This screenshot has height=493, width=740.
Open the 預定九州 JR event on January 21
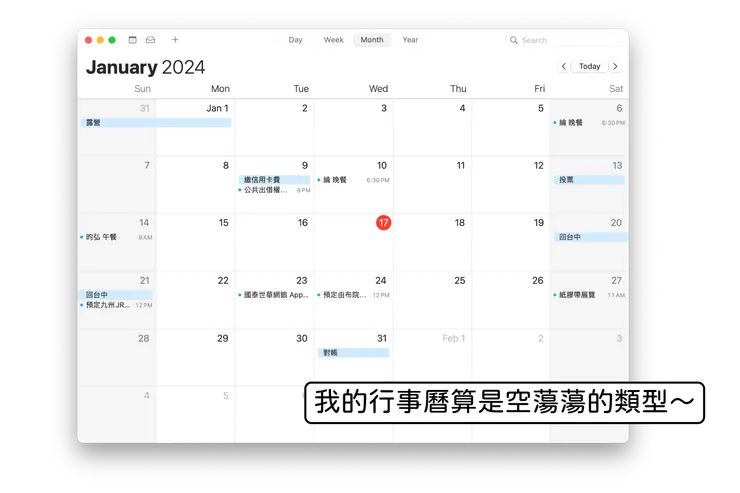116,305
